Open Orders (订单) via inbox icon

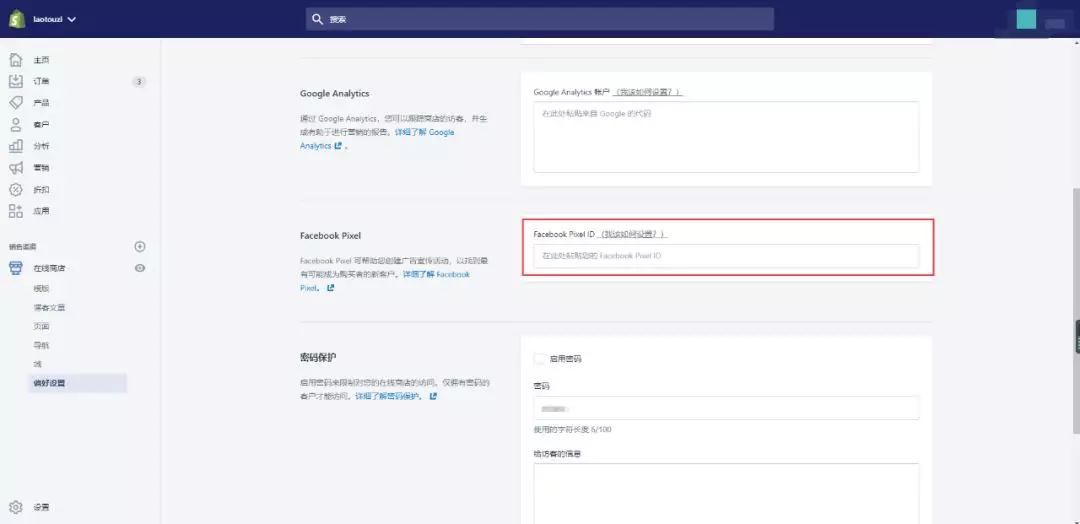(x=16, y=81)
